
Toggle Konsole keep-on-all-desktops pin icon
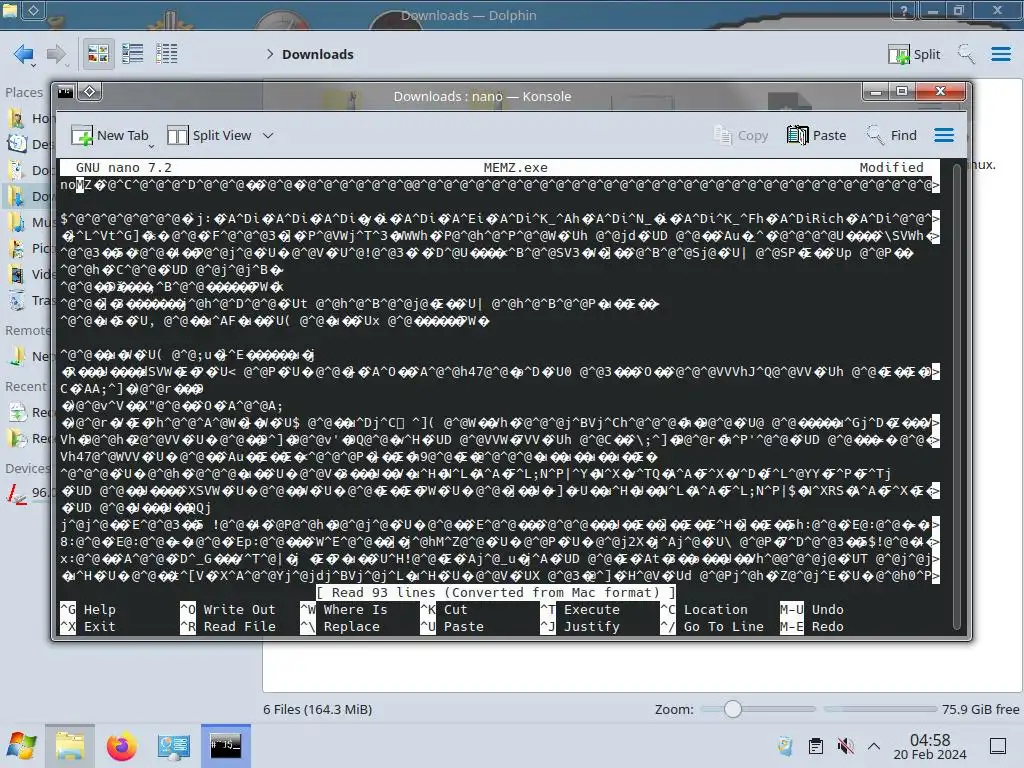click(89, 92)
